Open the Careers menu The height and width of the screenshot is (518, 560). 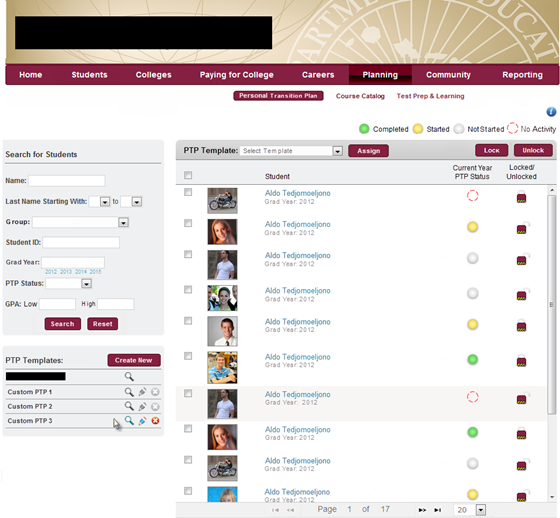pos(318,75)
